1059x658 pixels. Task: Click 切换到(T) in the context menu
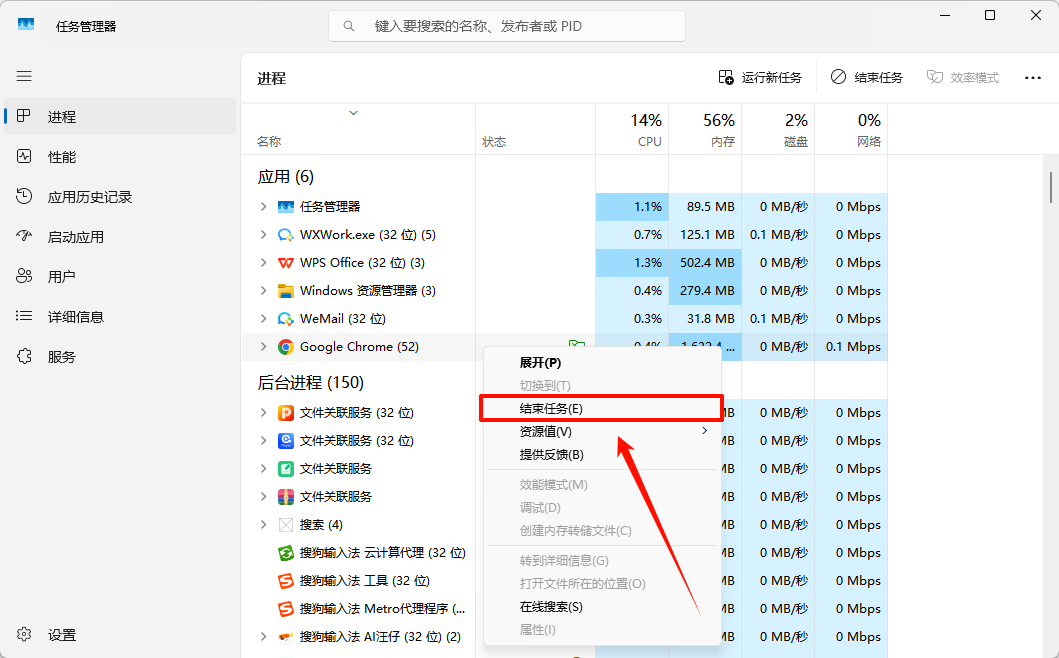600,386
